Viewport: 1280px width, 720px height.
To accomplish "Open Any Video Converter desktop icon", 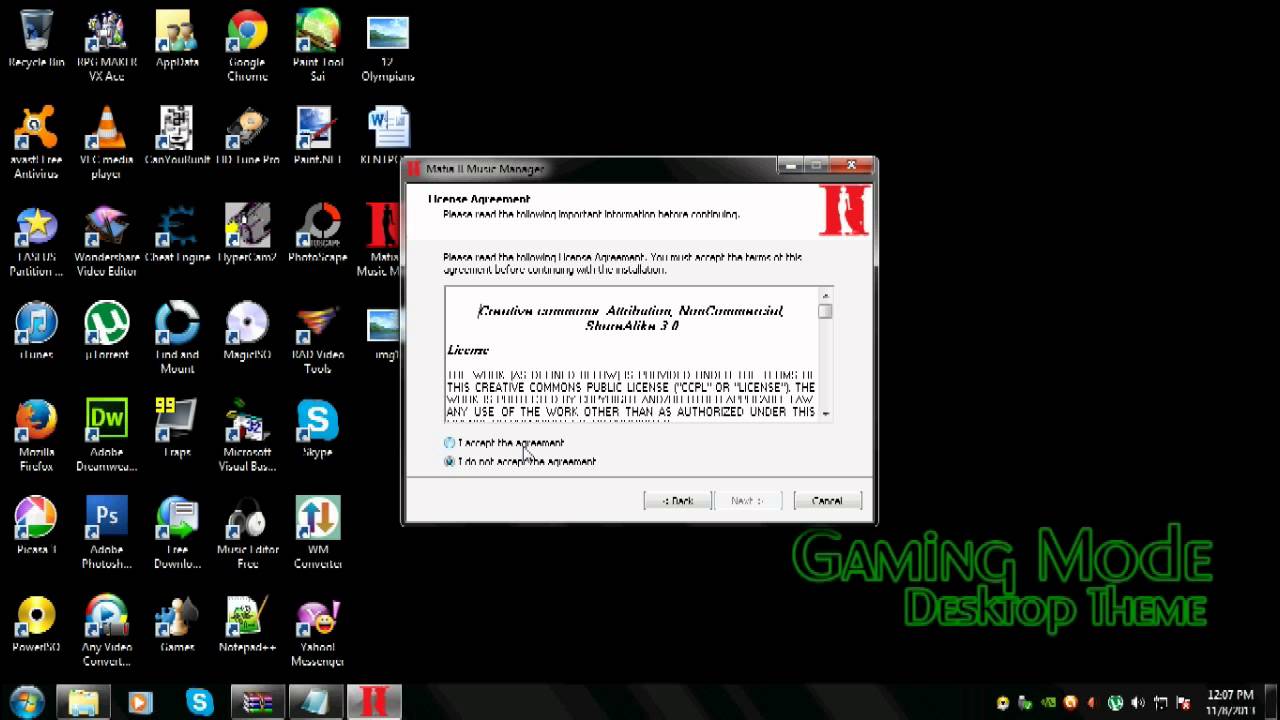I will tap(107, 631).
